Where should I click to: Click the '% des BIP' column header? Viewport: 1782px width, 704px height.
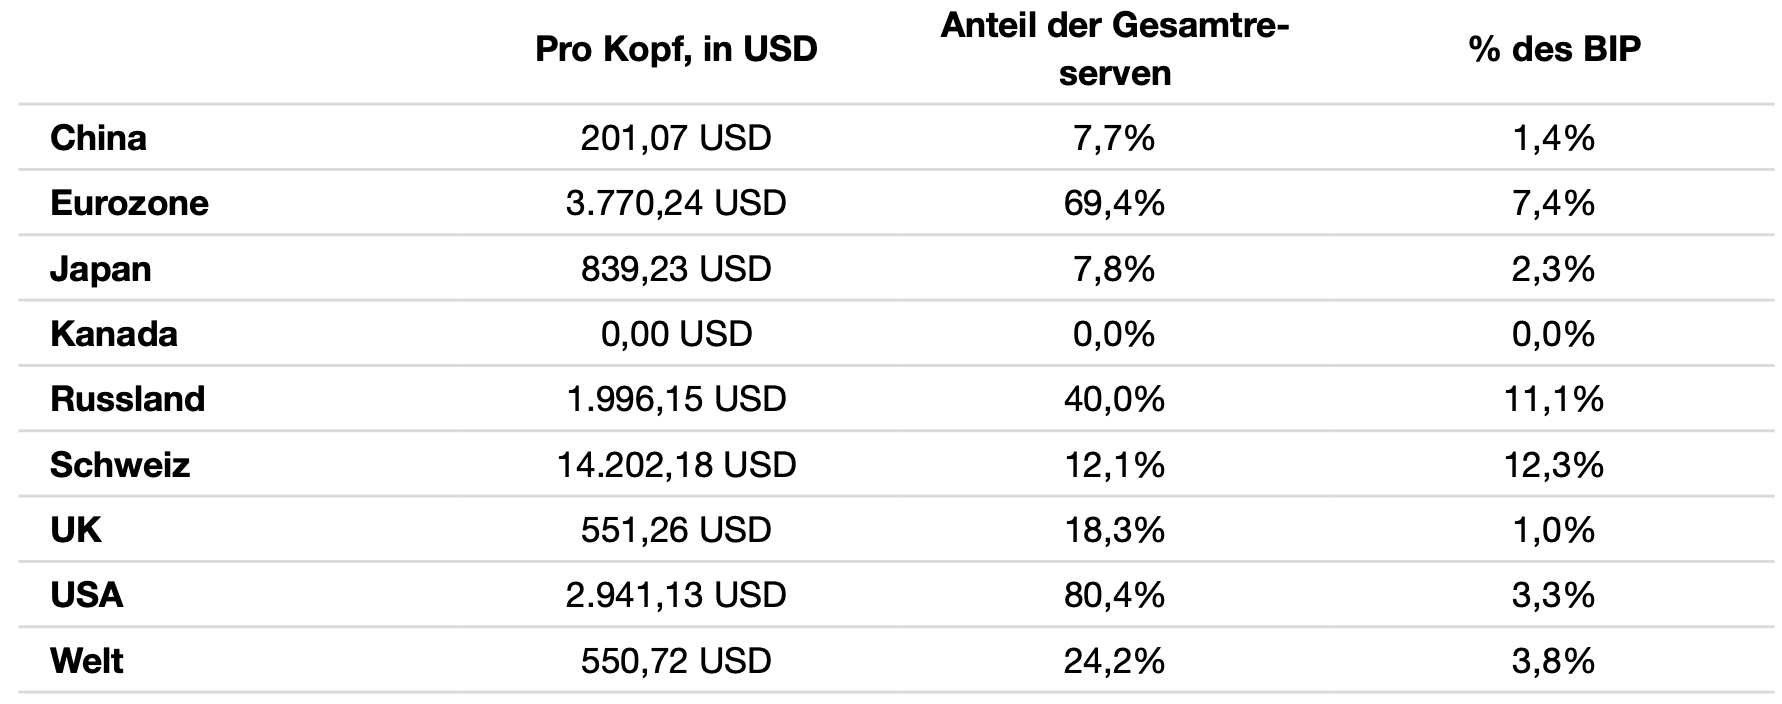pyautogui.click(x=1554, y=50)
